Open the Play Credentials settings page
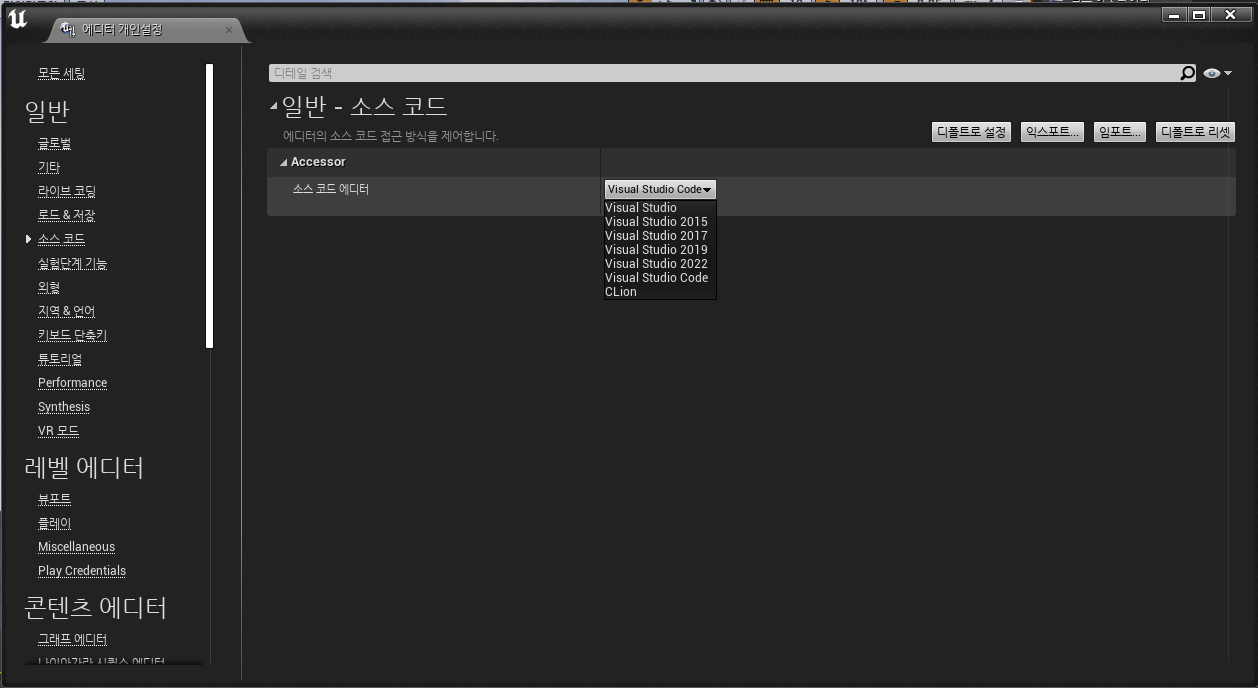1258x688 pixels. tap(82, 571)
